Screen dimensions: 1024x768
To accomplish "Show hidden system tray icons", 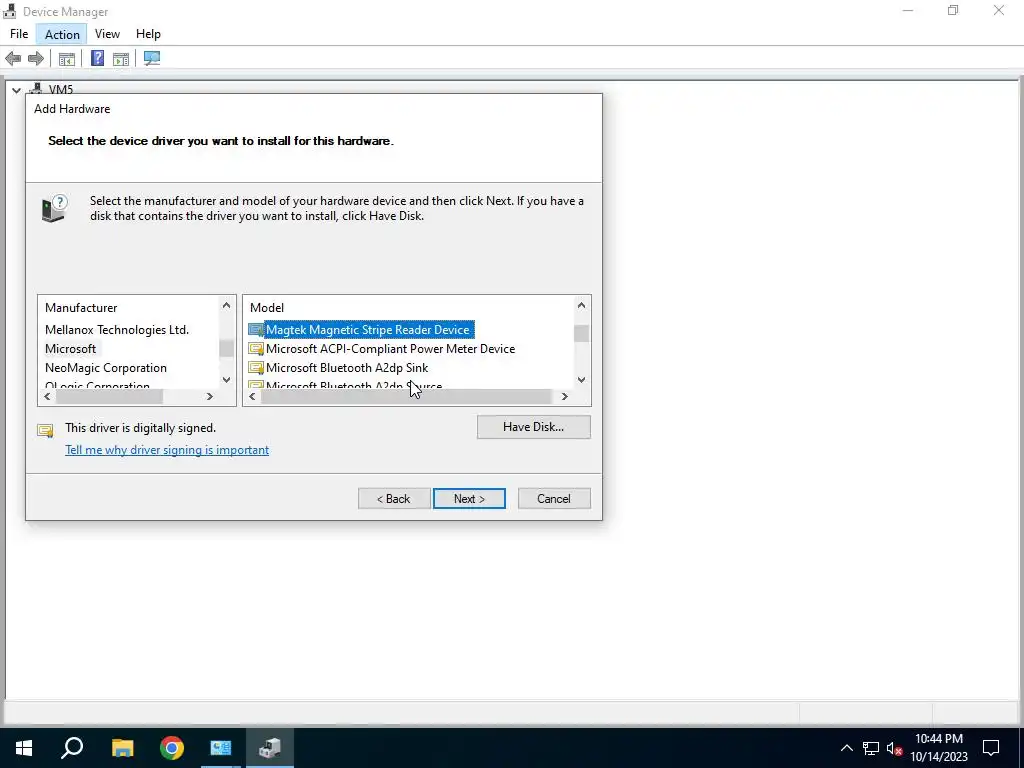I will [846, 748].
